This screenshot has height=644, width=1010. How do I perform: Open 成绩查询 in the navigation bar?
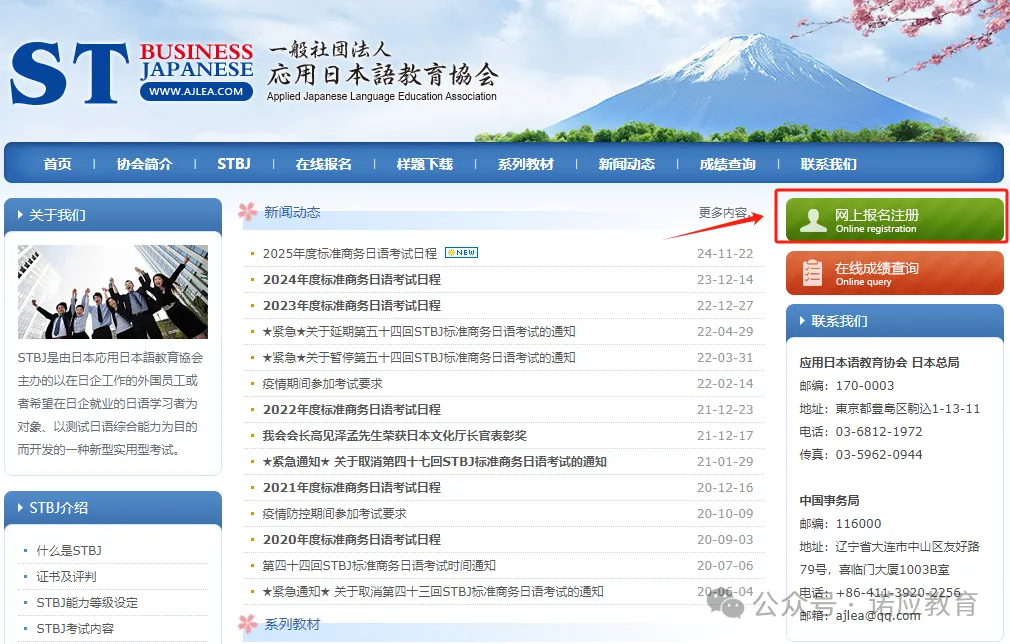click(x=728, y=164)
